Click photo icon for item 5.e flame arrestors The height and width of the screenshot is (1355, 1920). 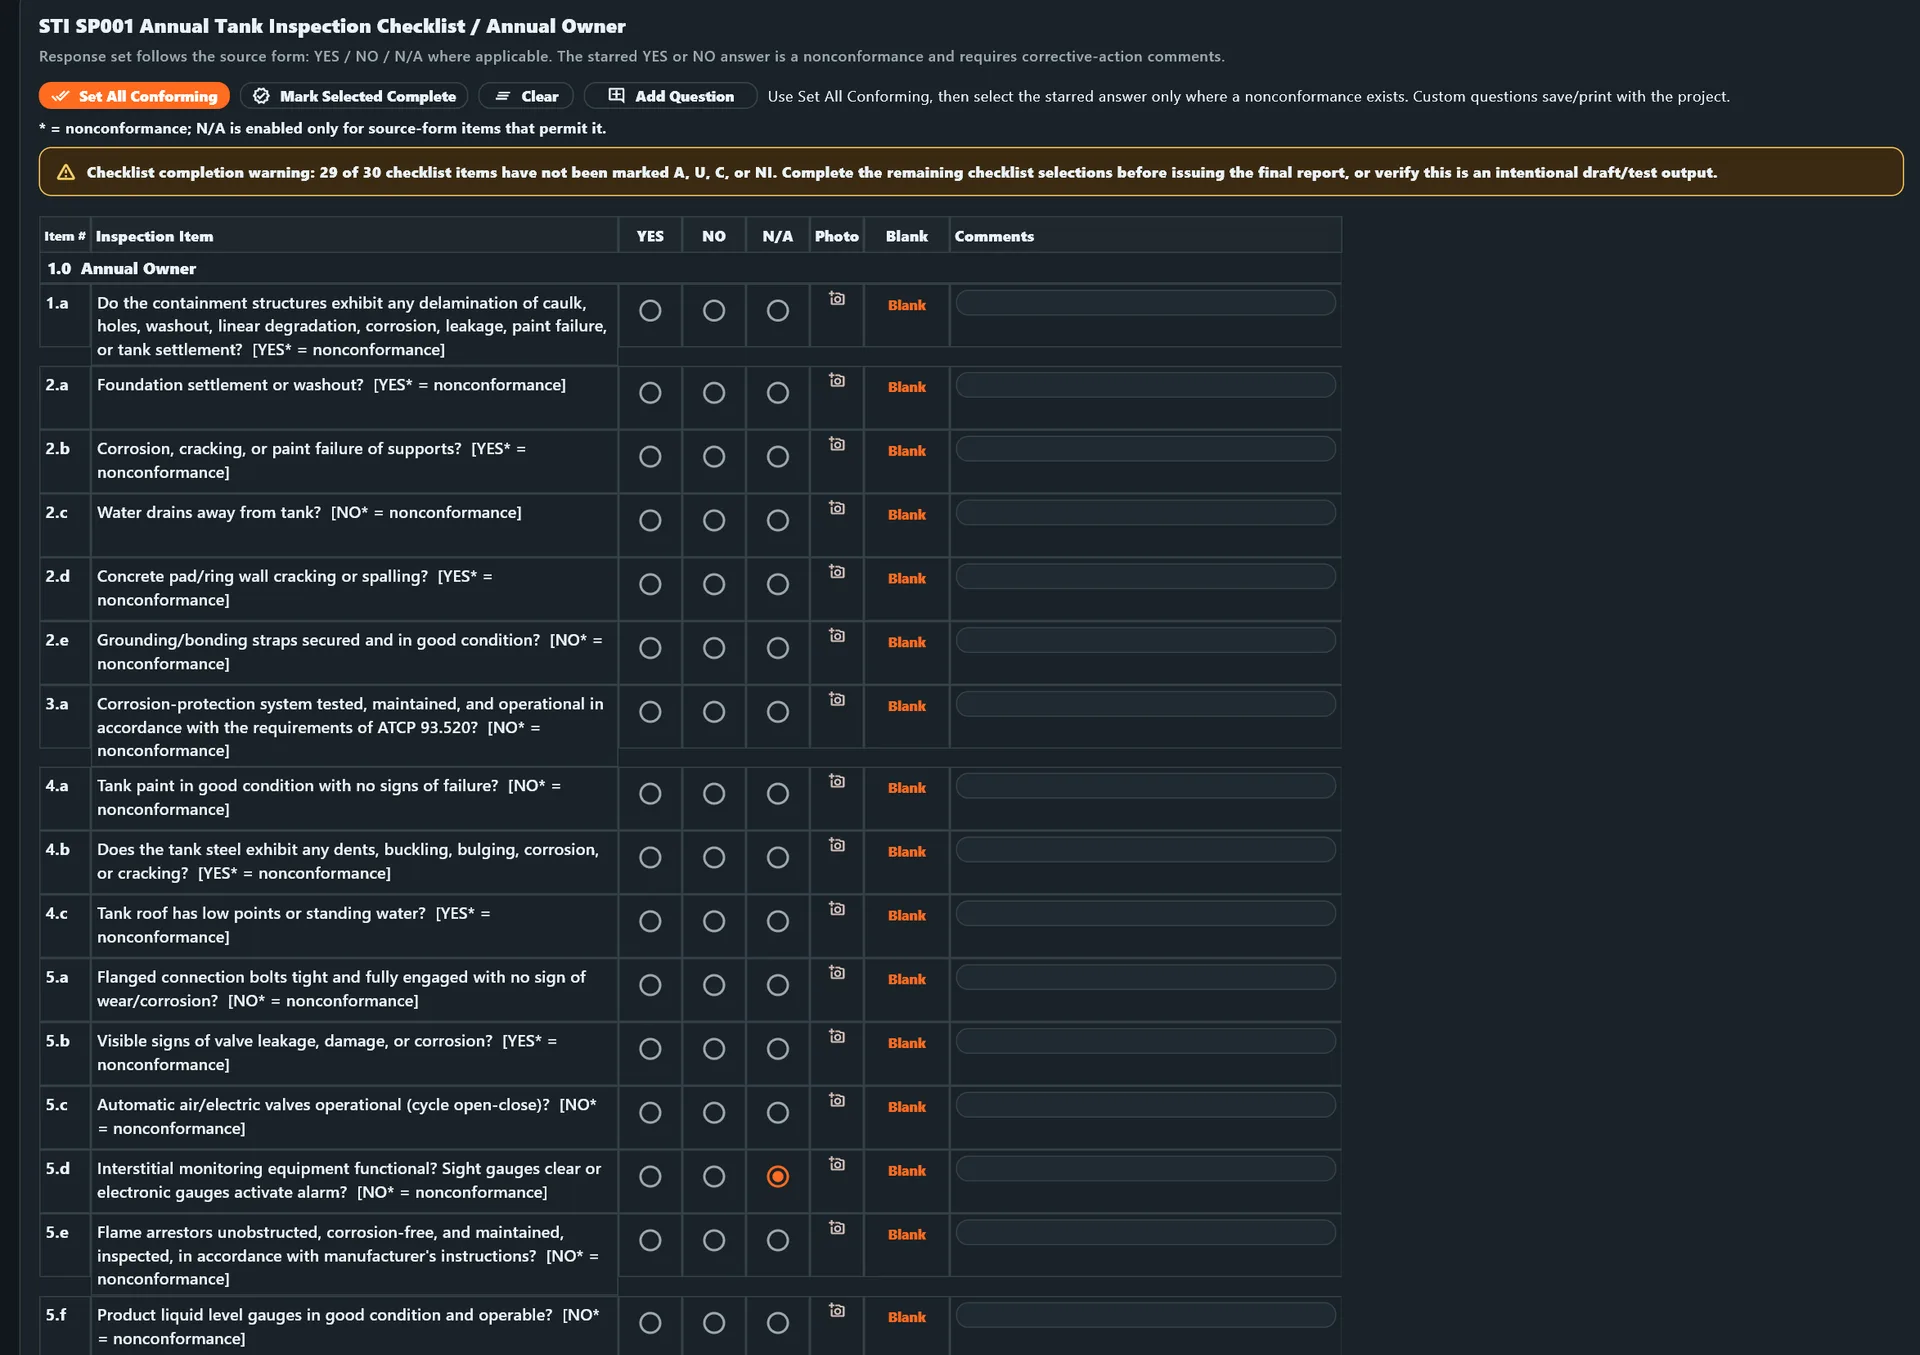pyautogui.click(x=837, y=1228)
